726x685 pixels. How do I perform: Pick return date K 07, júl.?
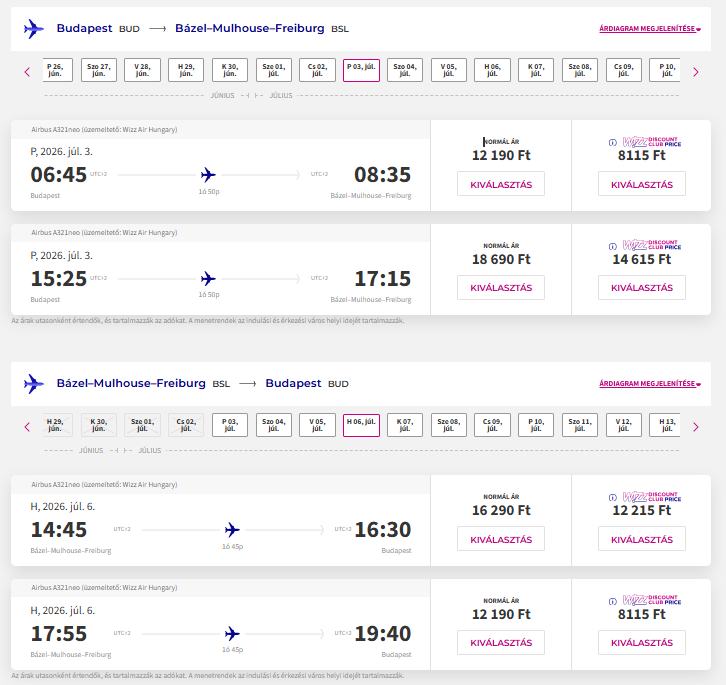tap(404, 425)
